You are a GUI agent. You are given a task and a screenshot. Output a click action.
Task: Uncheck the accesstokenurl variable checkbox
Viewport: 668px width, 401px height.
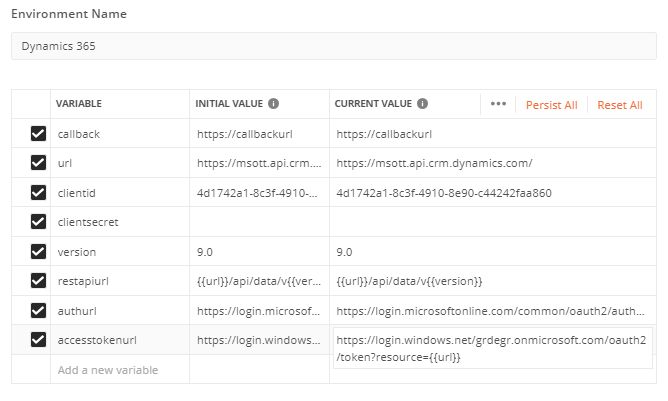click(x=38, y=340)
